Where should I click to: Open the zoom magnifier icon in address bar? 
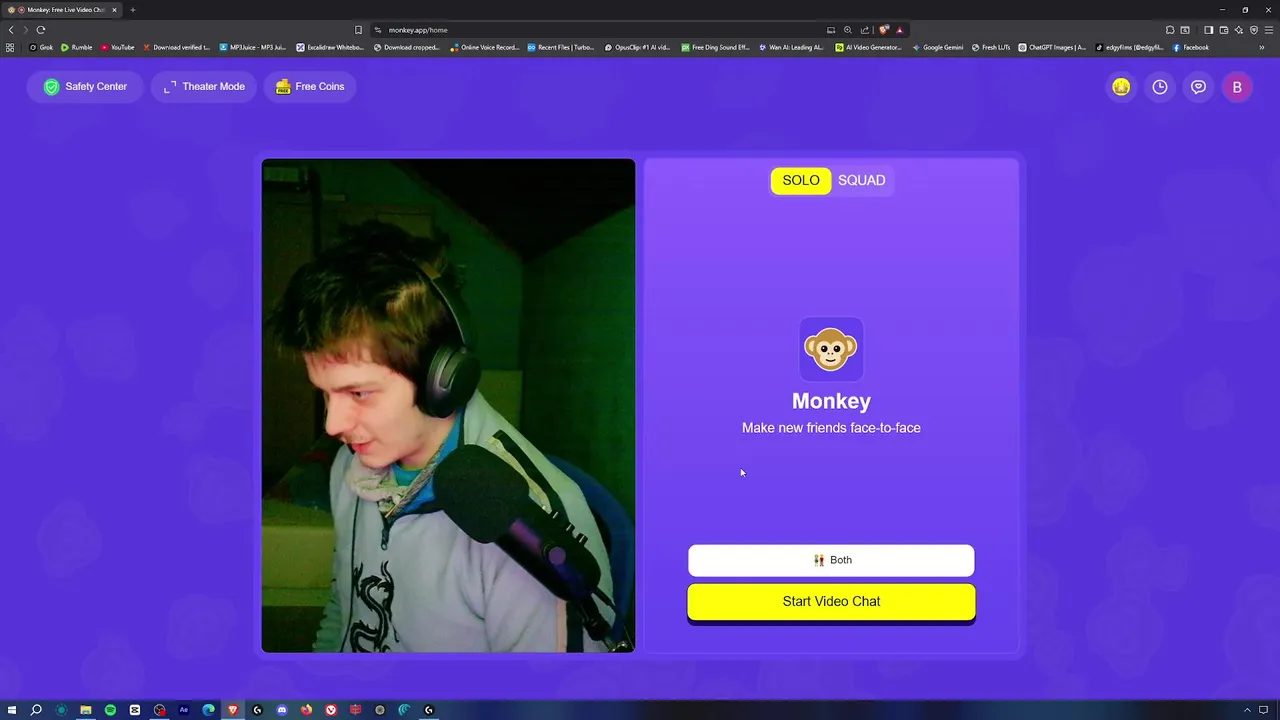click(x=848, y=30)
